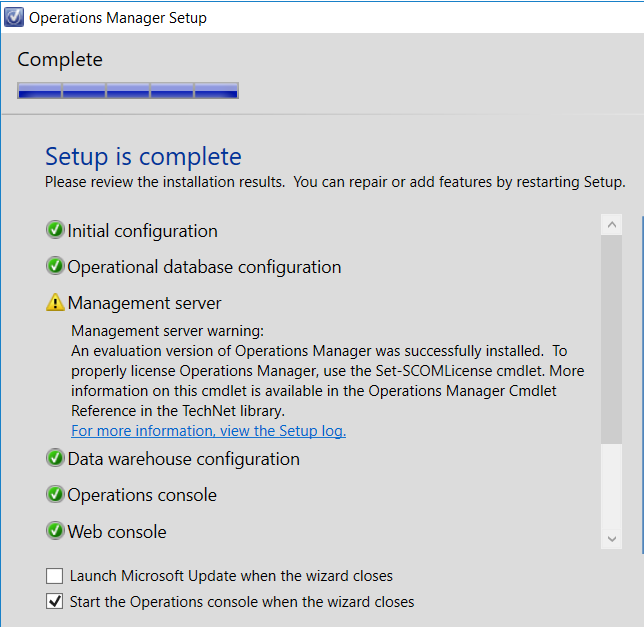644x627 pixels.
Task: Click the green check beside Web console
Action: [55, 531]
